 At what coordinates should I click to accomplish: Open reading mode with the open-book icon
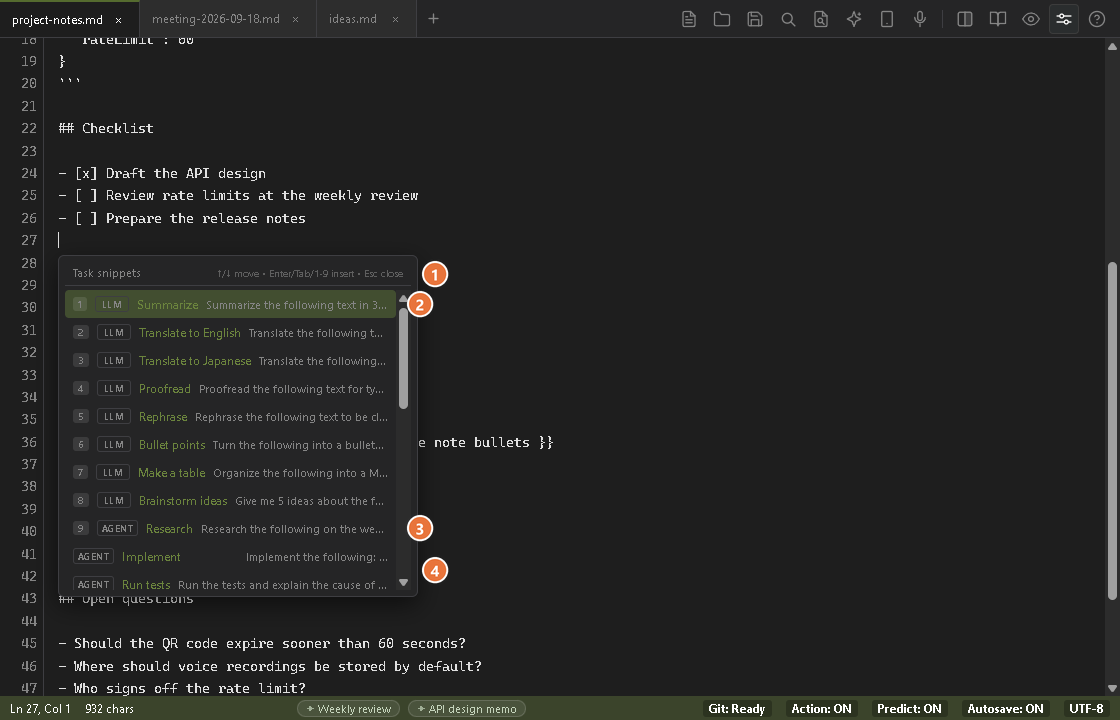point(997,19)
